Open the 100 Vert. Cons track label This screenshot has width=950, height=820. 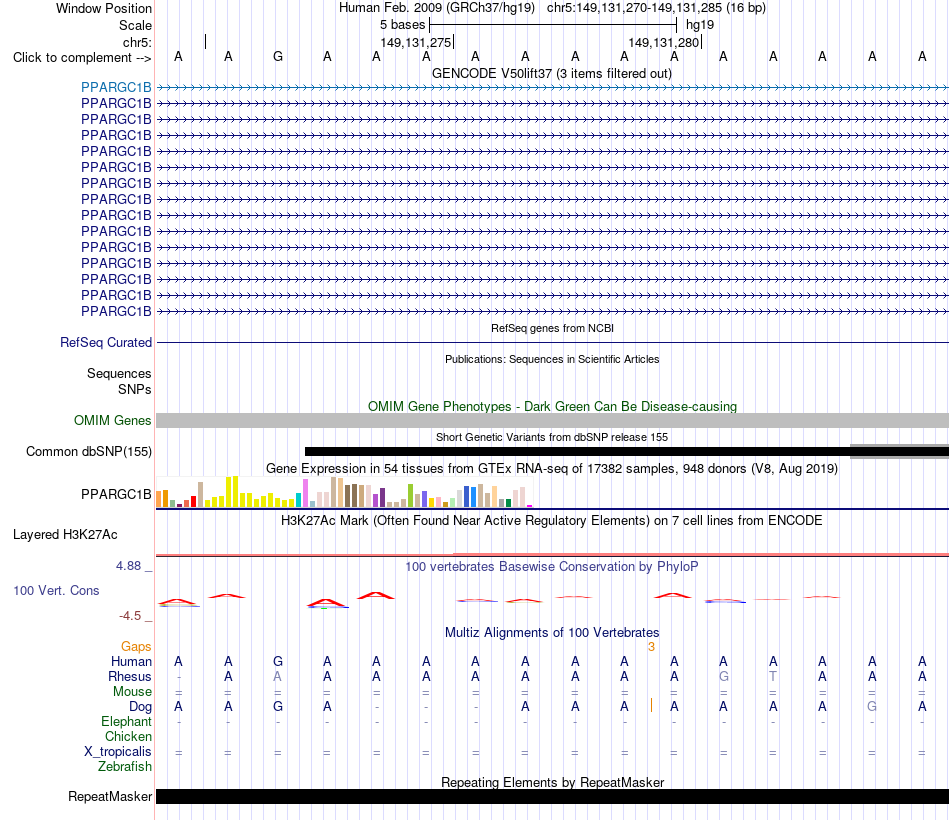pyautogui.click(x=56, y=590)
